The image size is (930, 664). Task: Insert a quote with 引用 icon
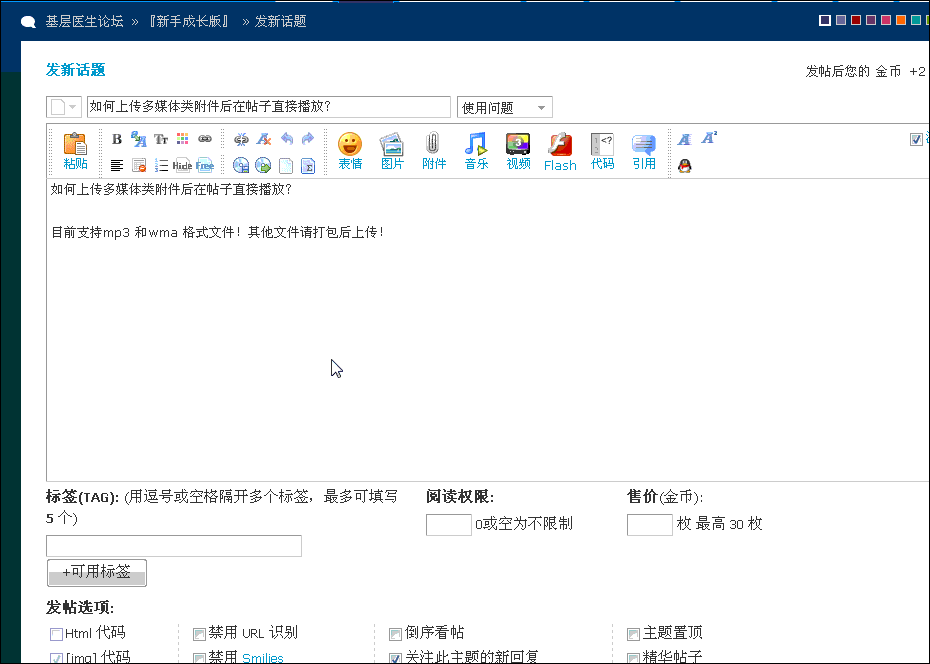point(644,150)
